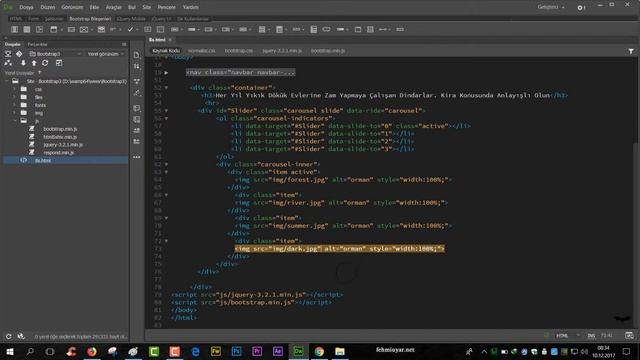
Task: Open the normalize.css related file tab
Action: 202,51
